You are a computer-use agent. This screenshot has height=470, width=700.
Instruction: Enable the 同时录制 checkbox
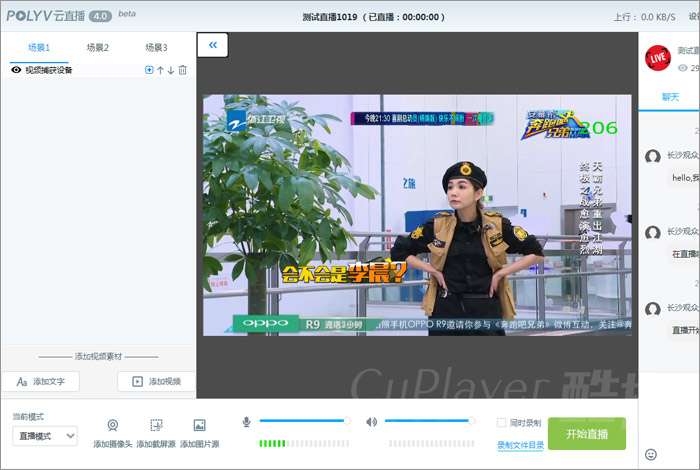(502, 422)
